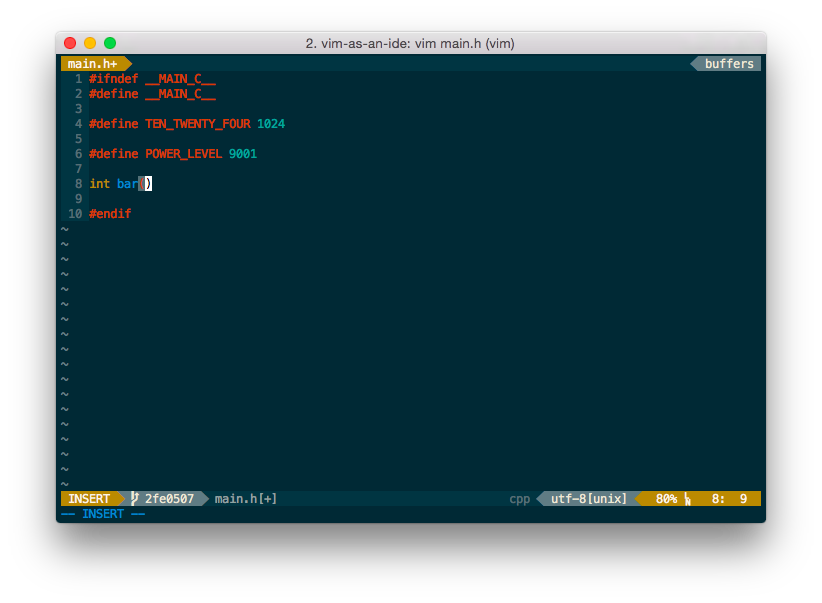Click the 80% file position indicator
The image size is (822, 603).
(x=666, y=498)
